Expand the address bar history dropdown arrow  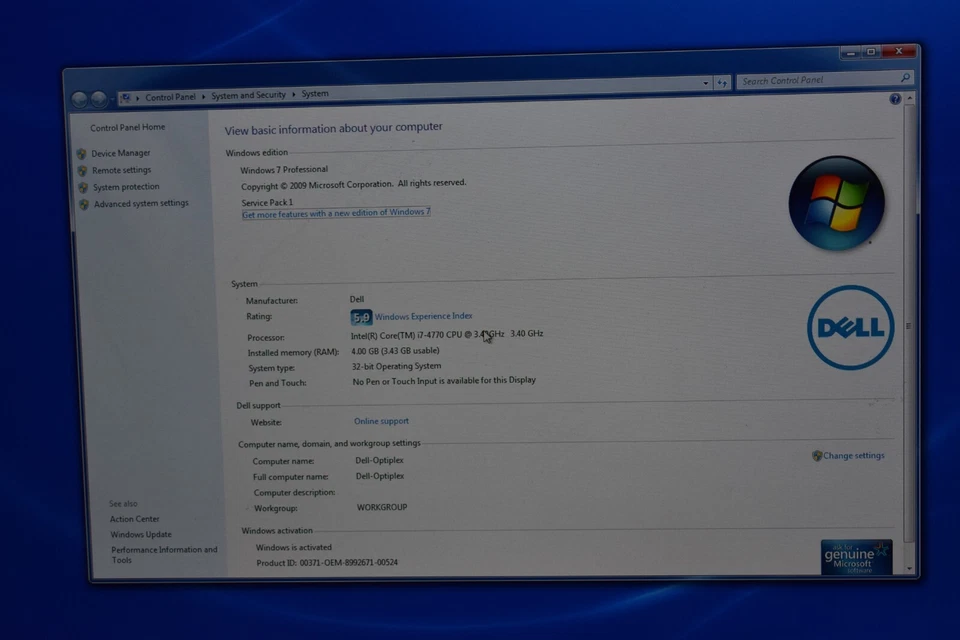click(x=705, y=84)
